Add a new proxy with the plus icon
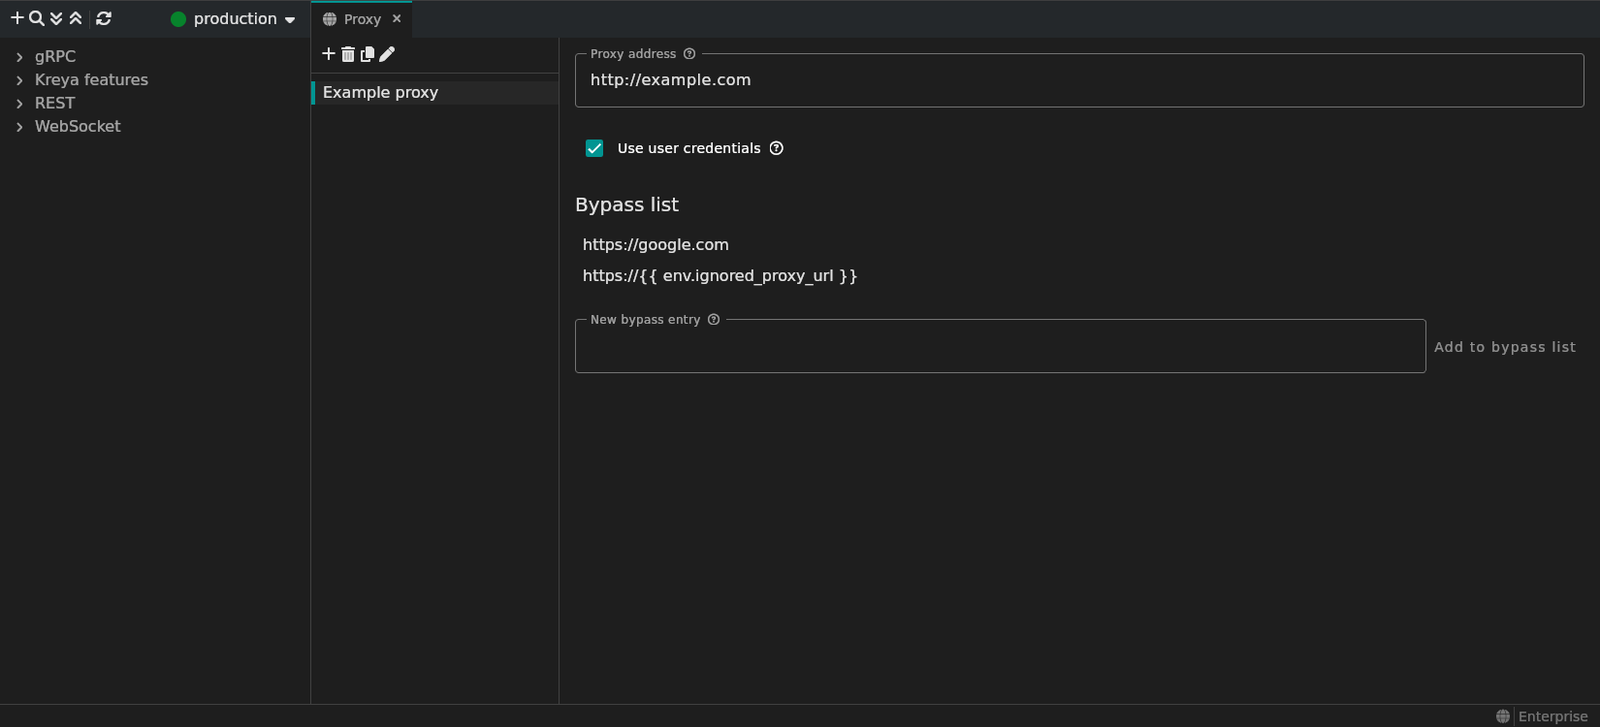The image size is (1600, 727). pos(328,54)
